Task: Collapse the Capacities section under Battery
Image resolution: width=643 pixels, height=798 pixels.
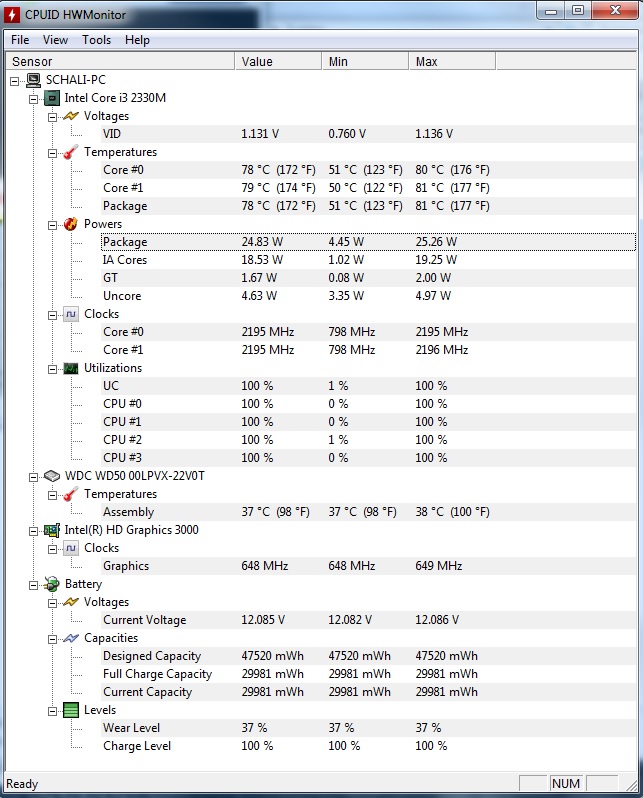Action: coord(53,638)
